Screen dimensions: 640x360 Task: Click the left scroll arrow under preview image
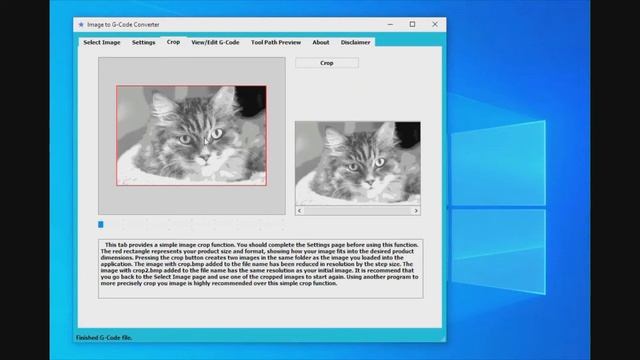click(300, 211)
